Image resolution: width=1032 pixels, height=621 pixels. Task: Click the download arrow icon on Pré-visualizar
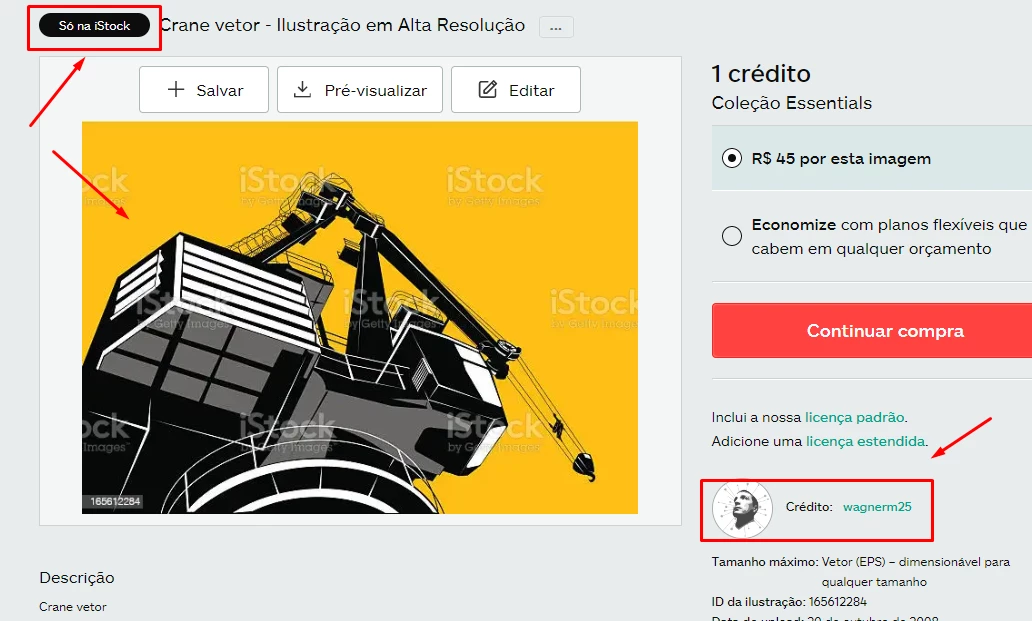tap(302, 89)
